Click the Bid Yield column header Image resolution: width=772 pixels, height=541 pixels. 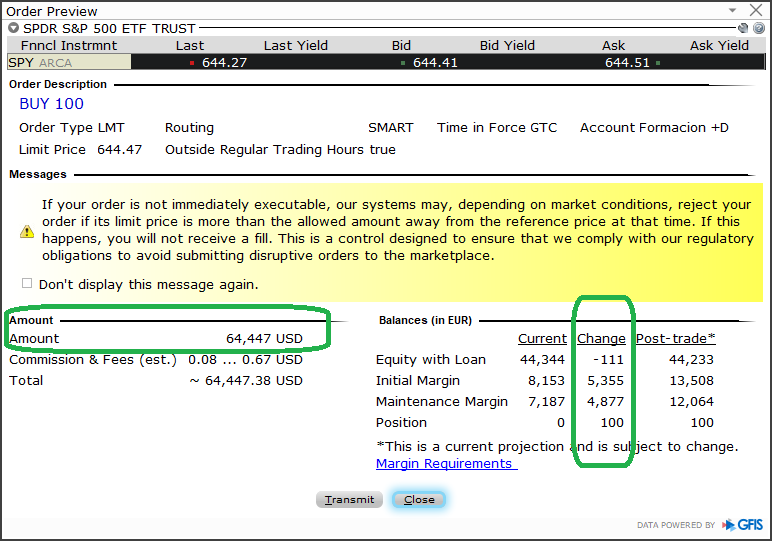pos(507,45)
